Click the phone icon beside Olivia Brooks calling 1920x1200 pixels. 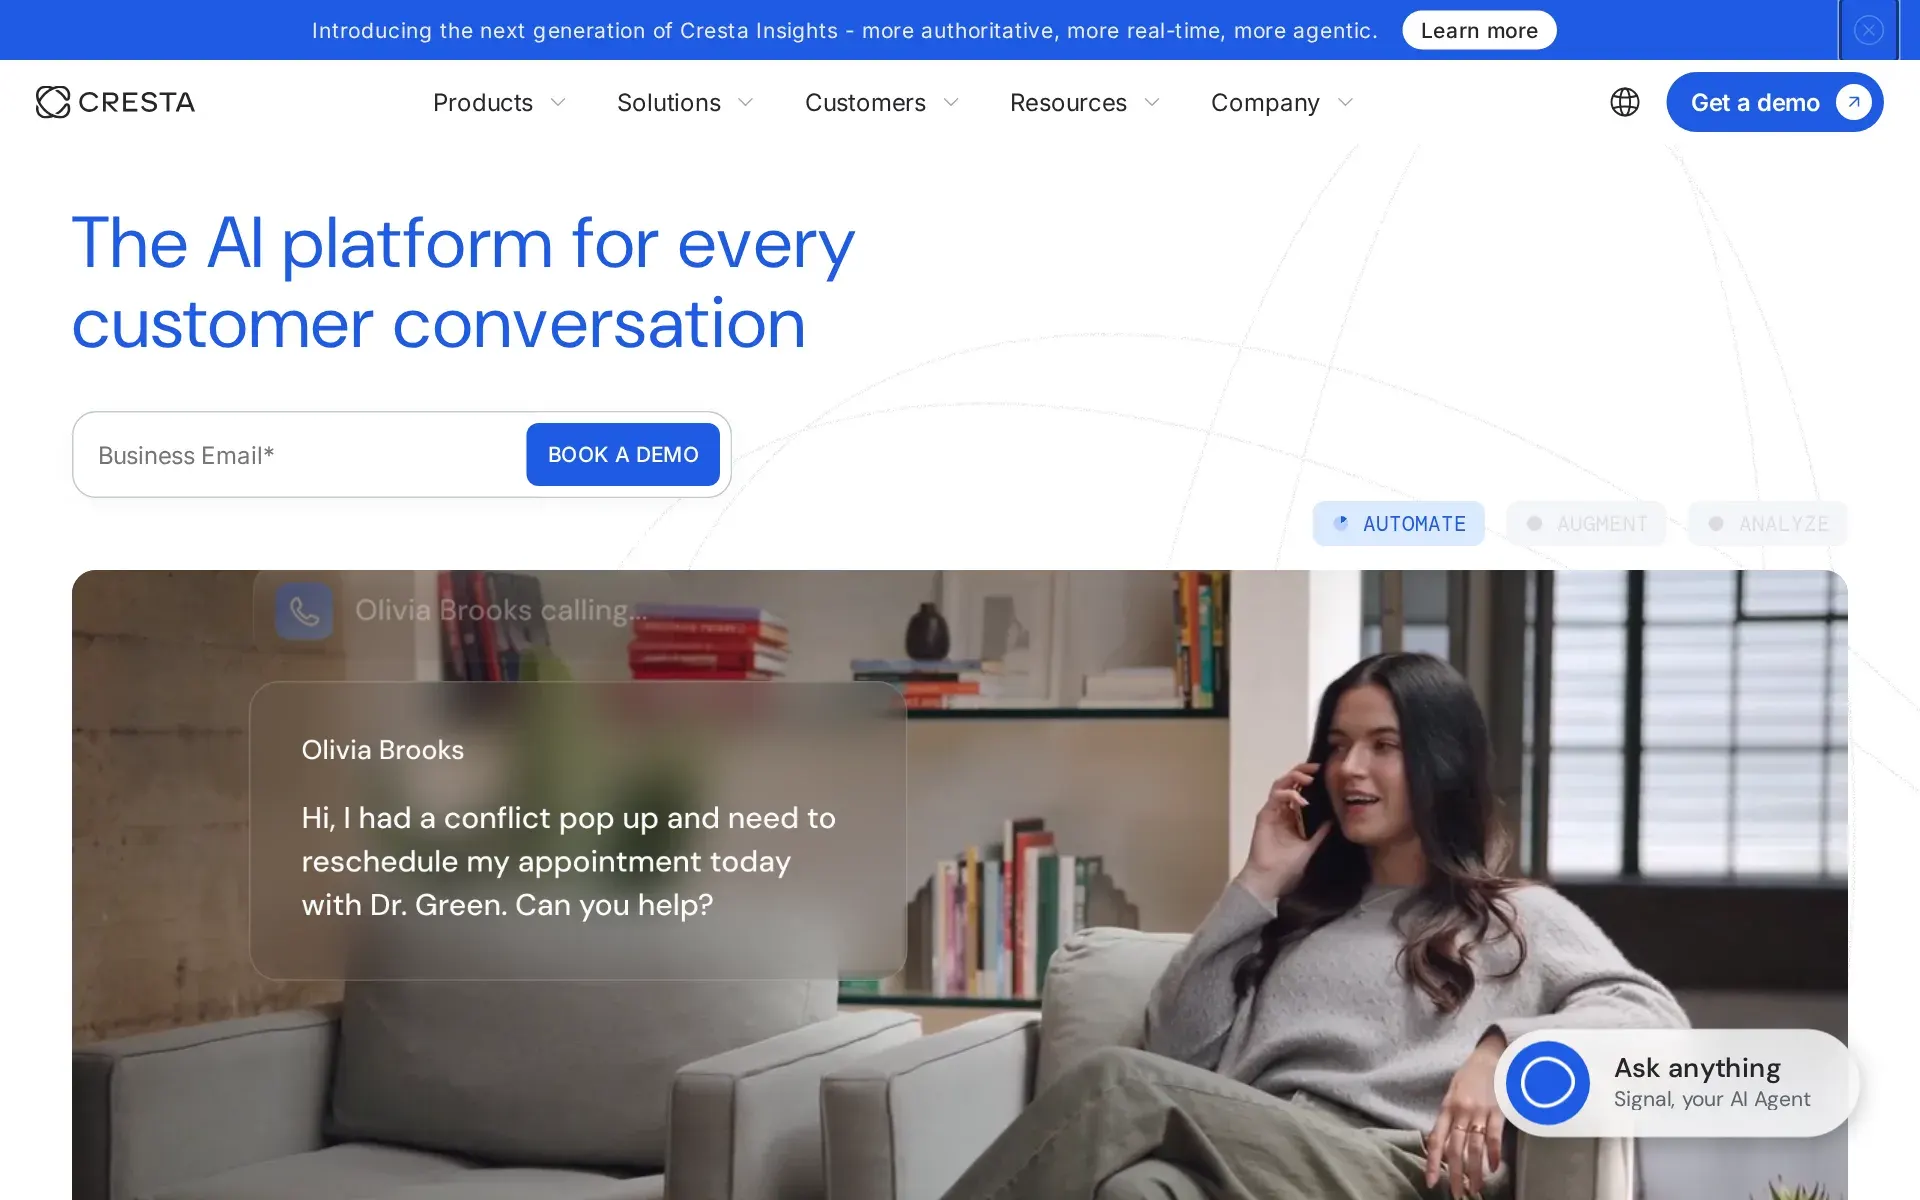pyautogui.click(x=304, y=610)
